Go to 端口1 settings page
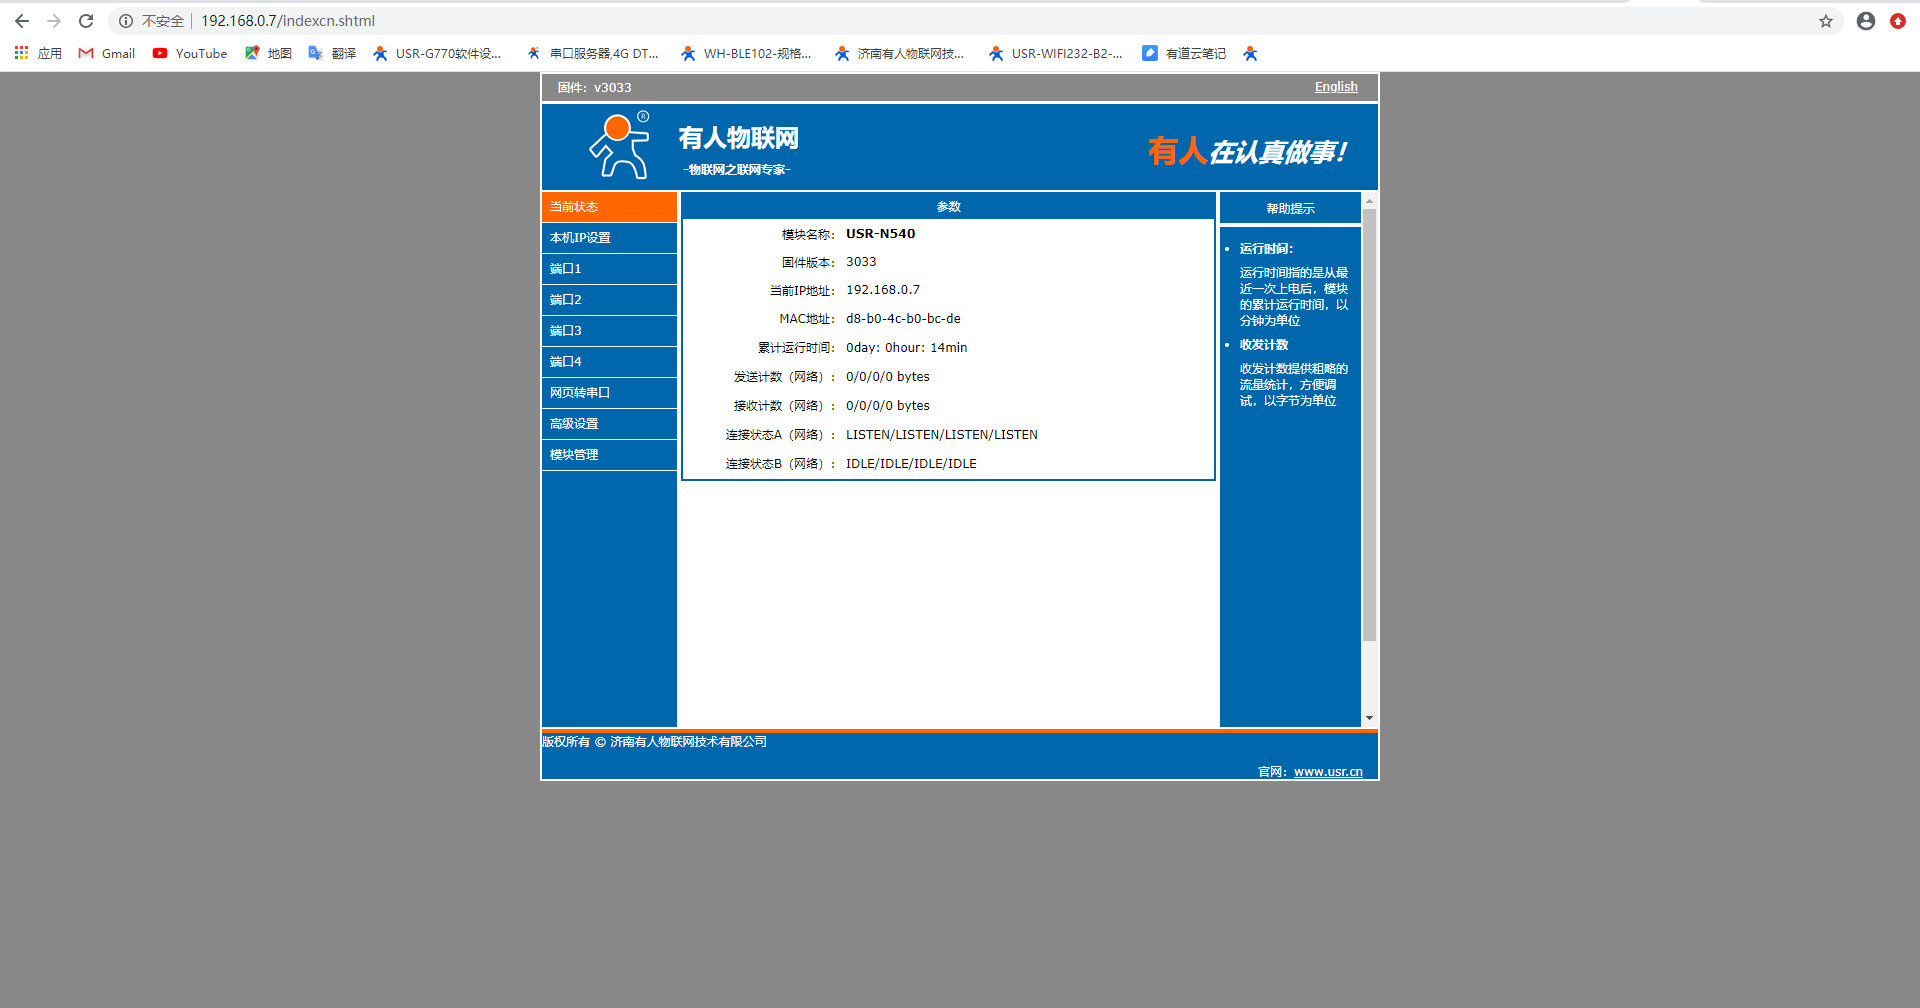 pyautogui.click(x=609, y=269)
